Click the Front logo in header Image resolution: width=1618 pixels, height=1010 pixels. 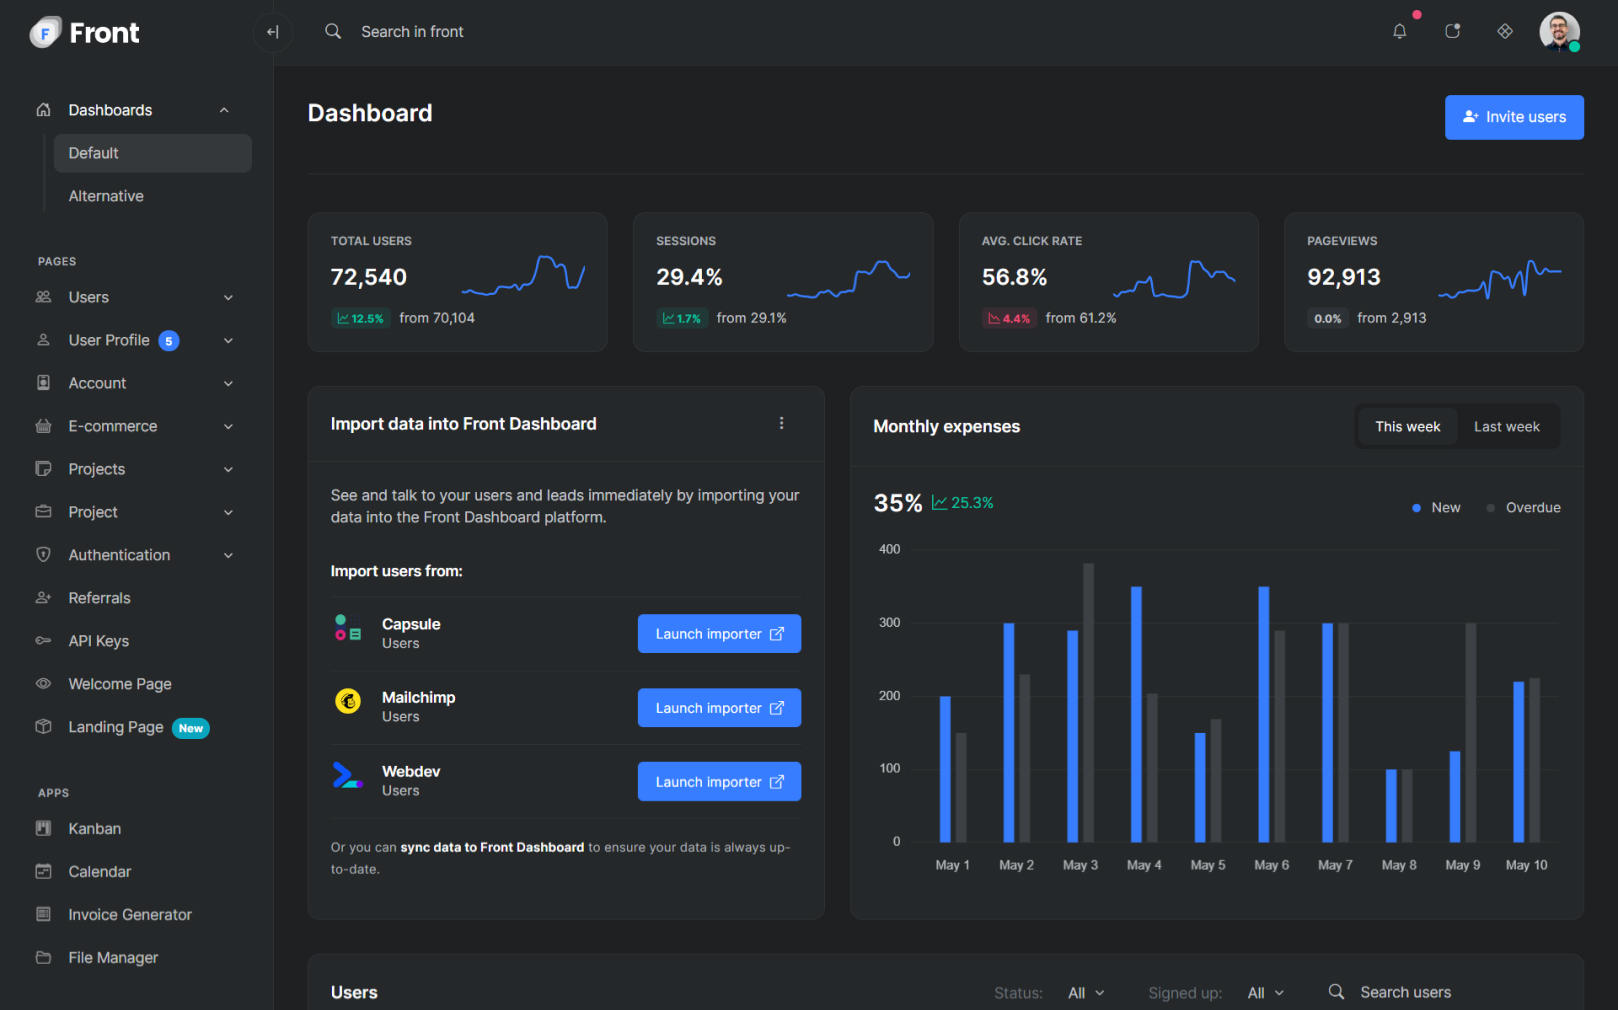click(x=85, y=33)
